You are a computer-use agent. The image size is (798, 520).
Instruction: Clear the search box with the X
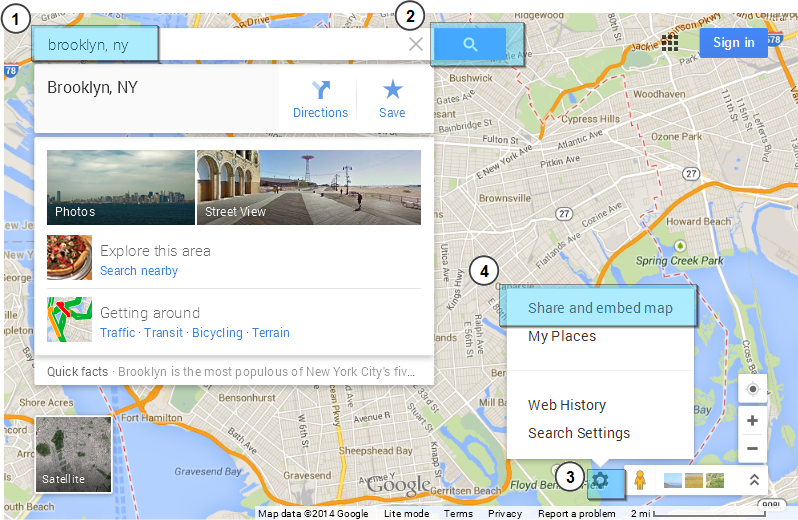pos(416,44)
